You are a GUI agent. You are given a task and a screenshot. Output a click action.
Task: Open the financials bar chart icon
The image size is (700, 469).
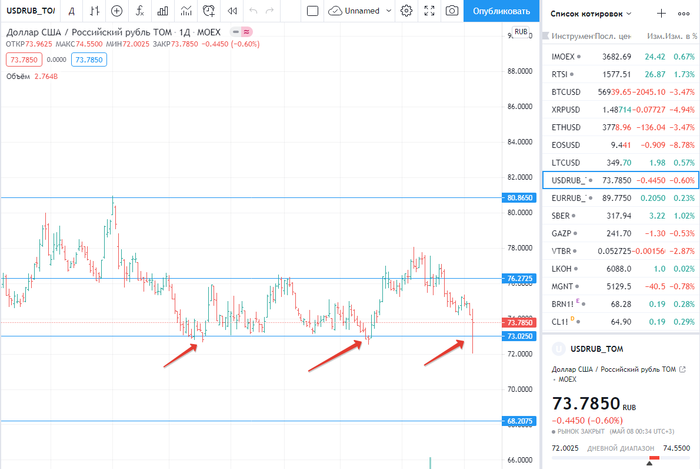click(162, 11)
